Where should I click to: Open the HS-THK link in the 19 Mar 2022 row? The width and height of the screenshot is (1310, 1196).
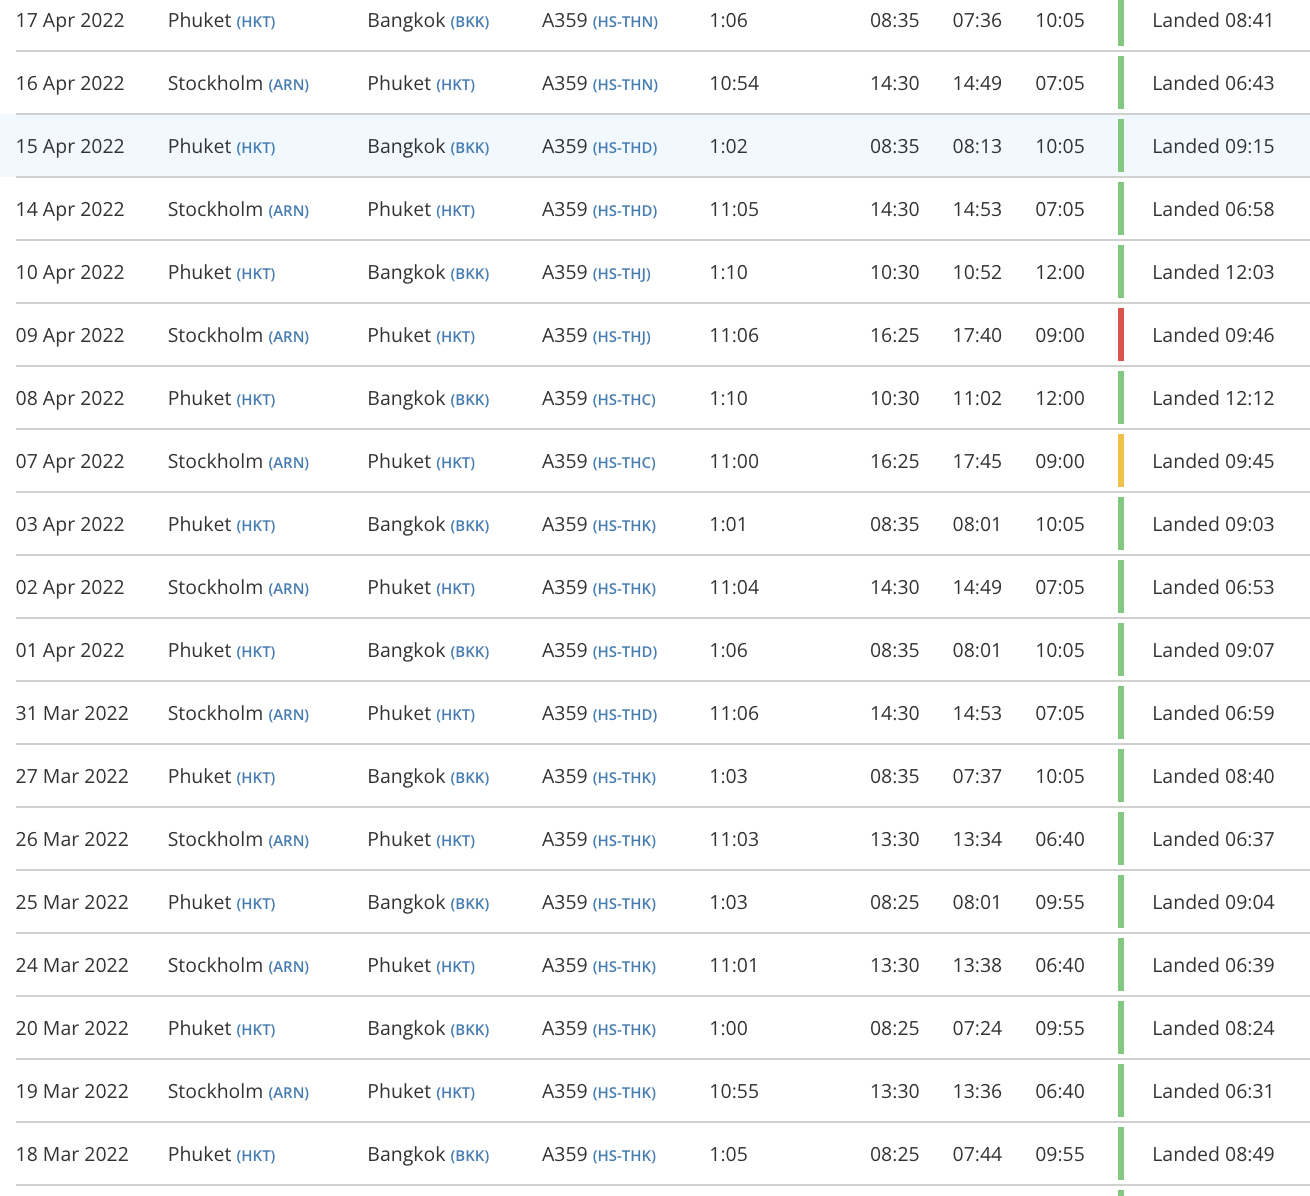point(624,1093)
